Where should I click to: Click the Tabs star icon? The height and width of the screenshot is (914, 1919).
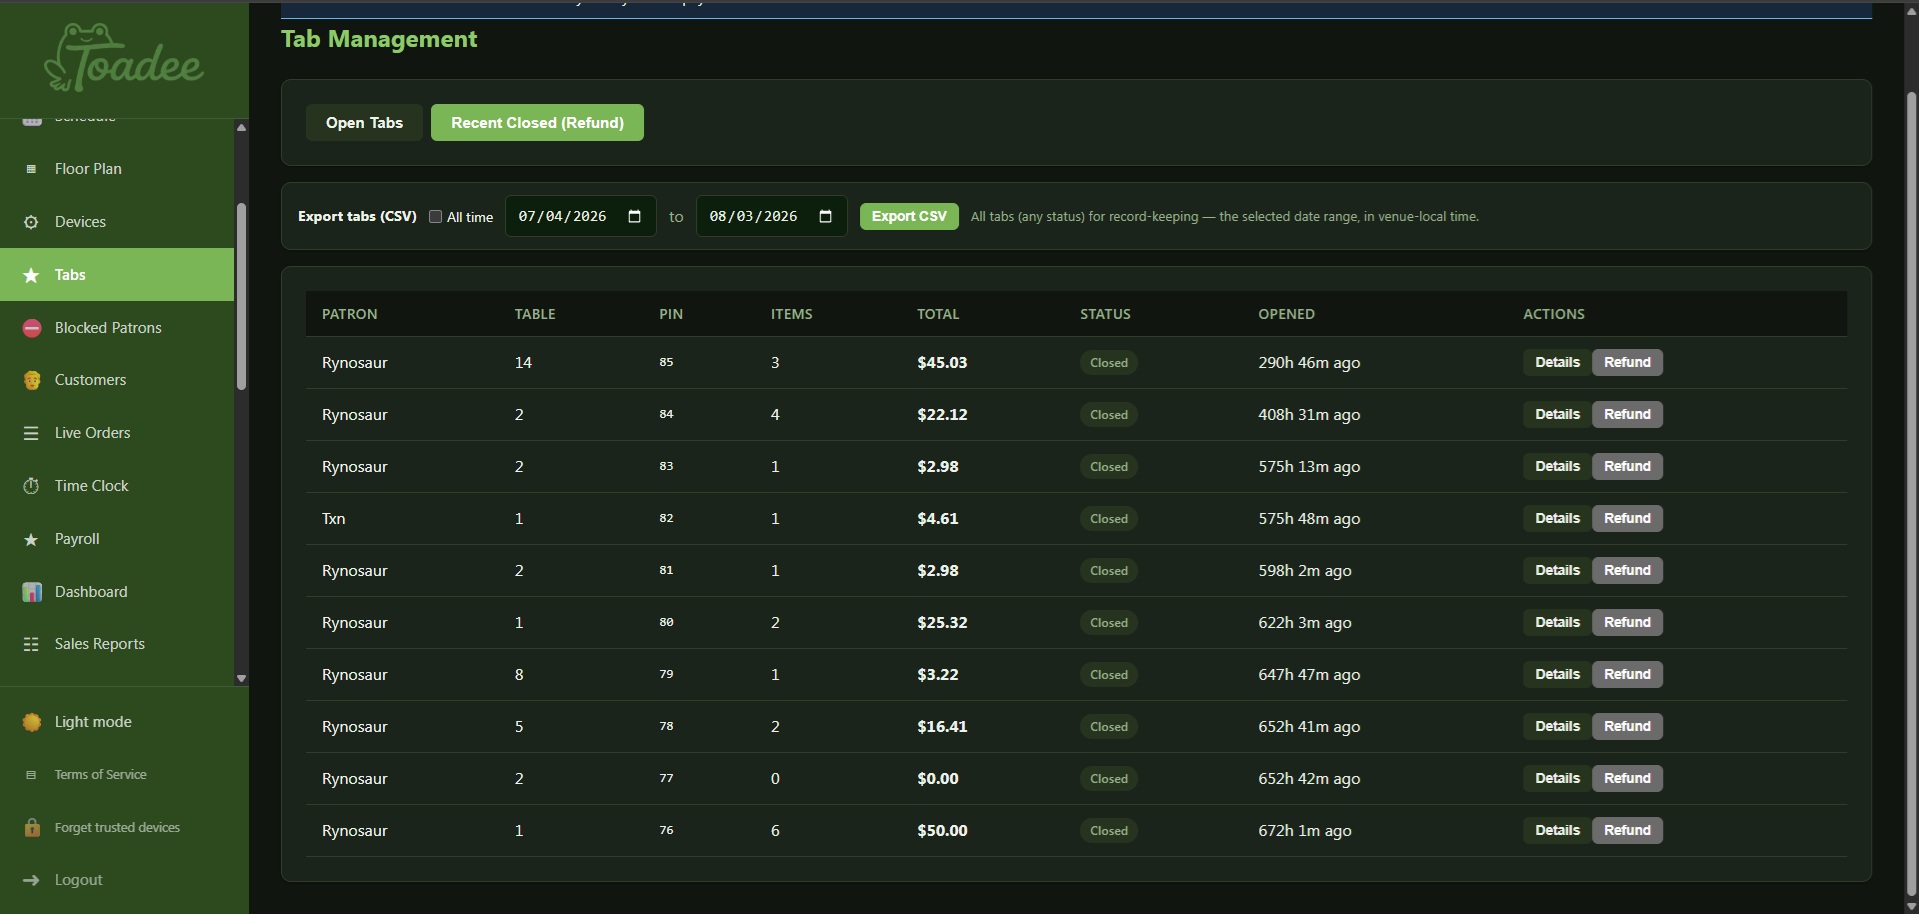(x=31, y=275)
